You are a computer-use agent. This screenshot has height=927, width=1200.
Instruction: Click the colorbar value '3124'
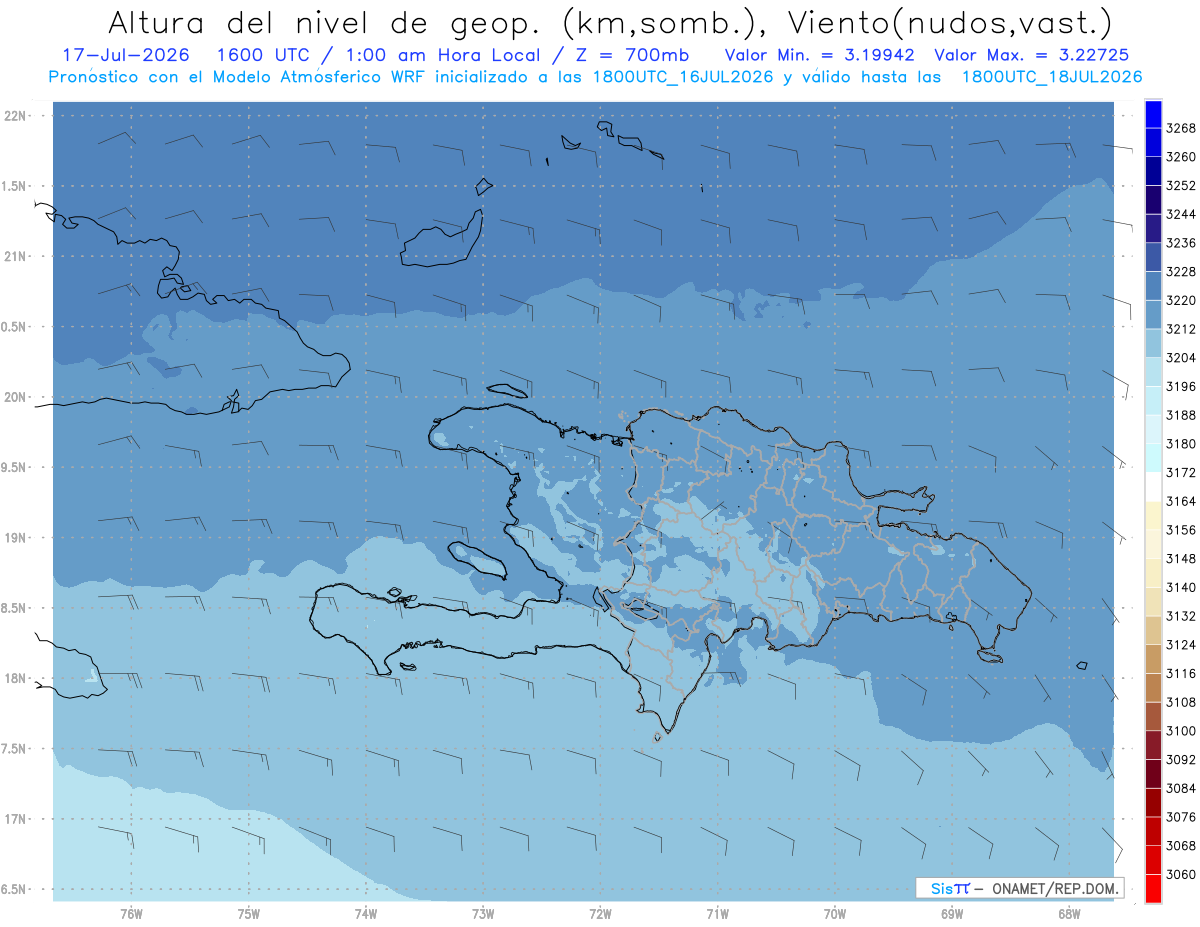click(x=1180, y=645)
